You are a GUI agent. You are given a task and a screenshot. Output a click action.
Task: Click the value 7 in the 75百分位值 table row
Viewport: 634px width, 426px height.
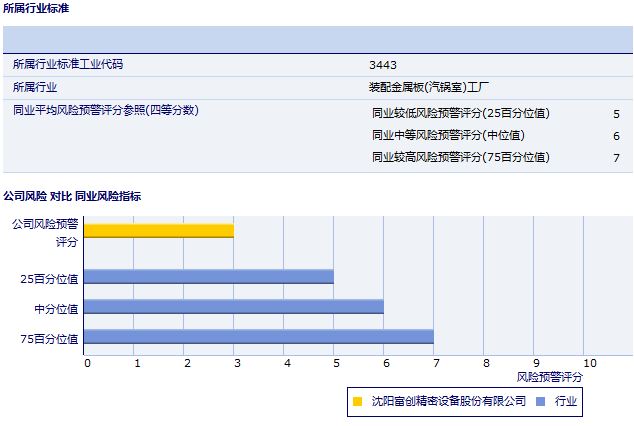tap(616, 158)
